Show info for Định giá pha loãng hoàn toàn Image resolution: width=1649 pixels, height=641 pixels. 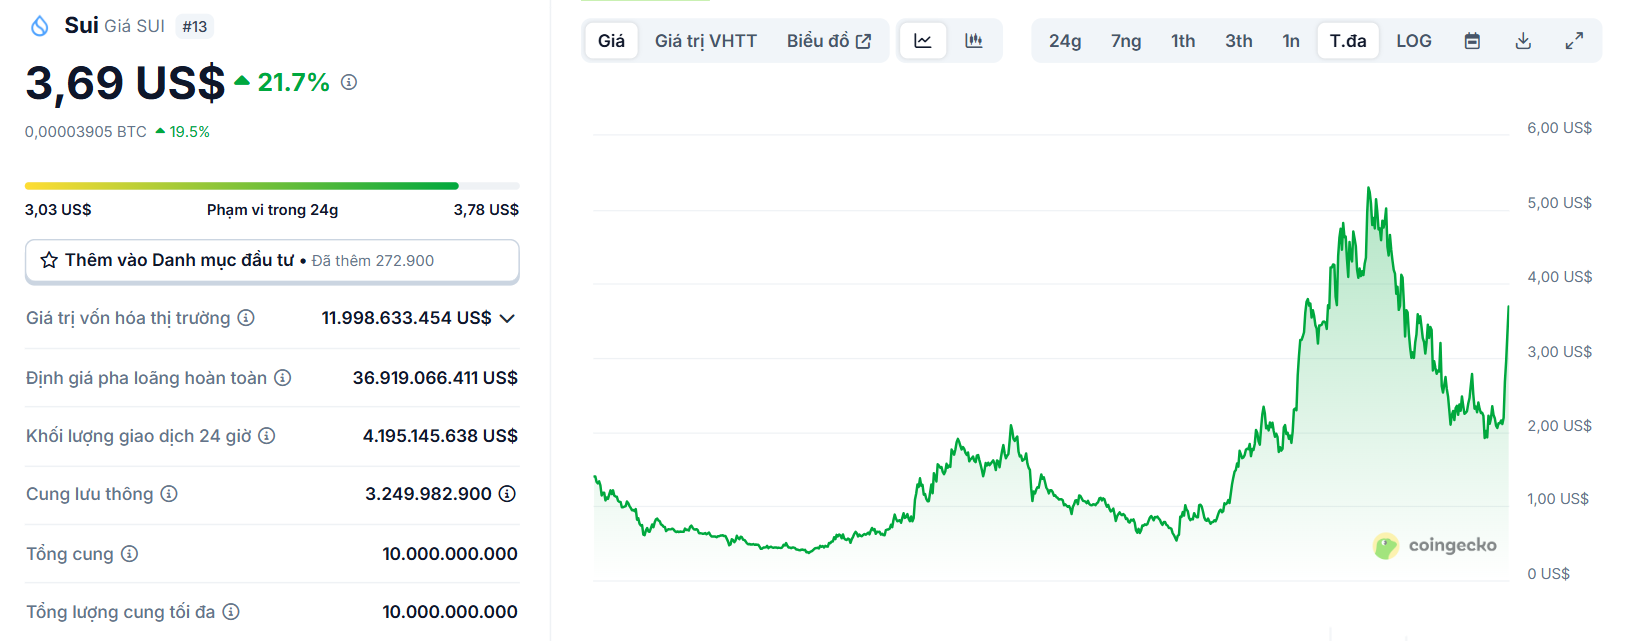[283, 378]
